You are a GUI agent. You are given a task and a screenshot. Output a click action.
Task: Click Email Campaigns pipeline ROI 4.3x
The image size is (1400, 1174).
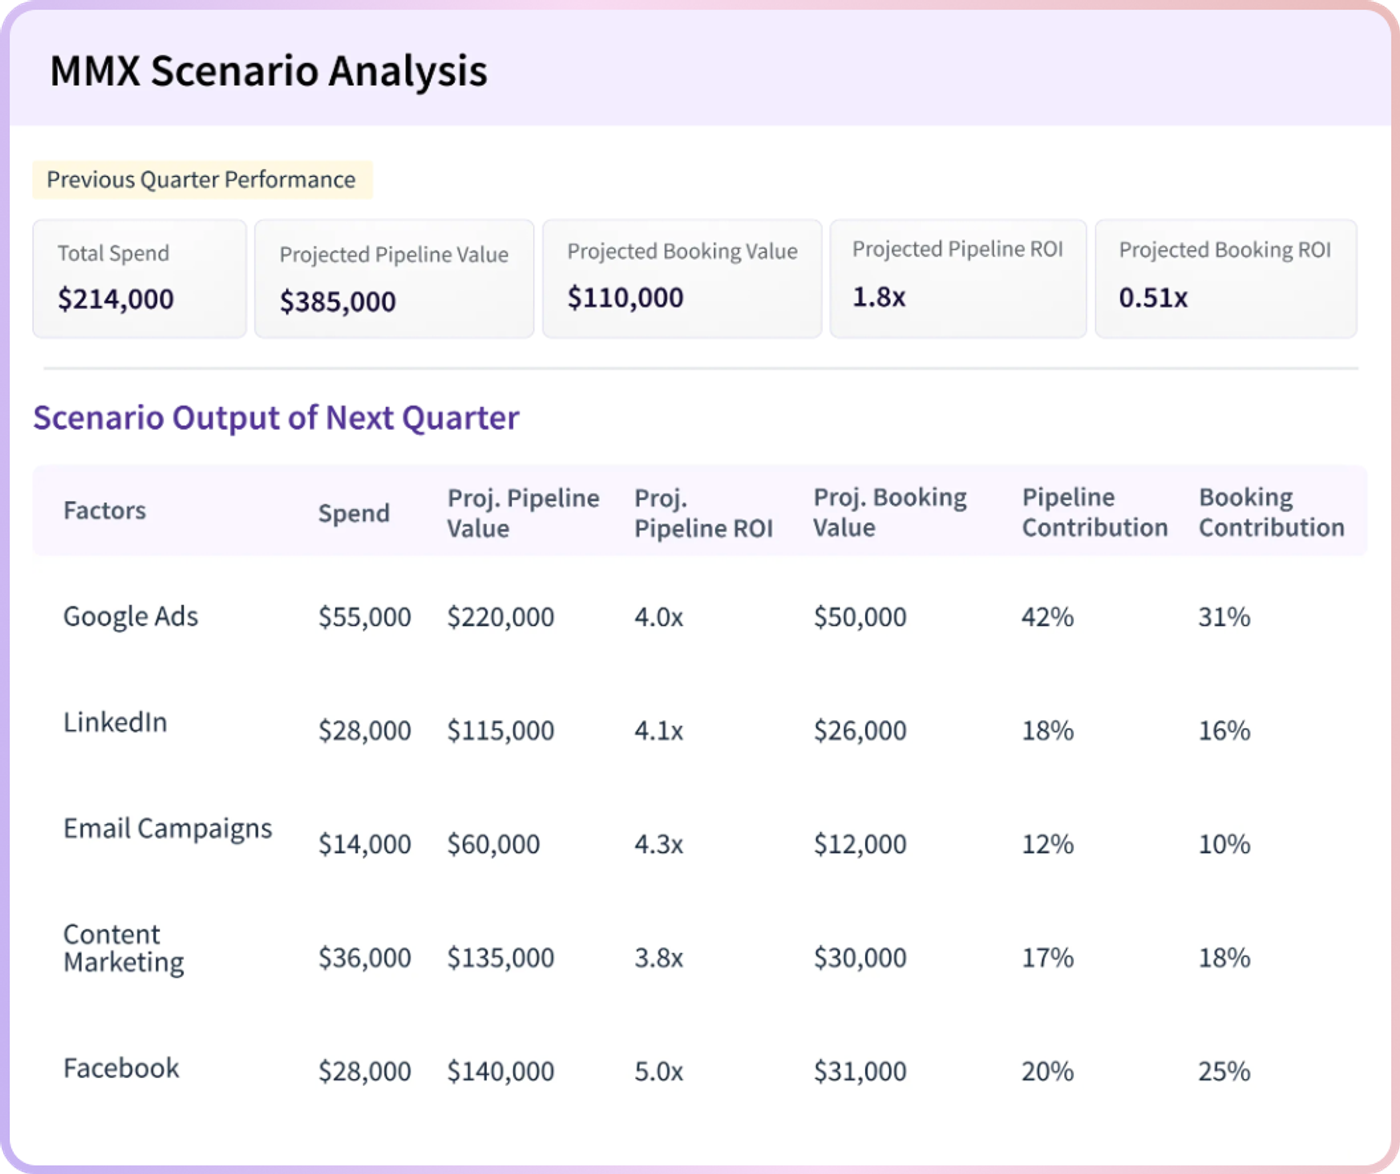point(659,844)
